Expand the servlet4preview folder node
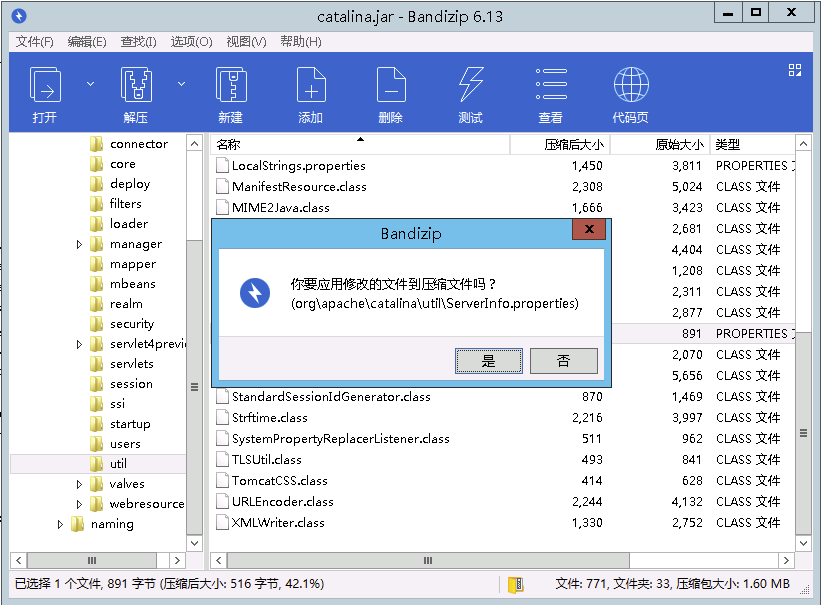The image size is (822, 605). pyautogui.click(x=79, y=344)
